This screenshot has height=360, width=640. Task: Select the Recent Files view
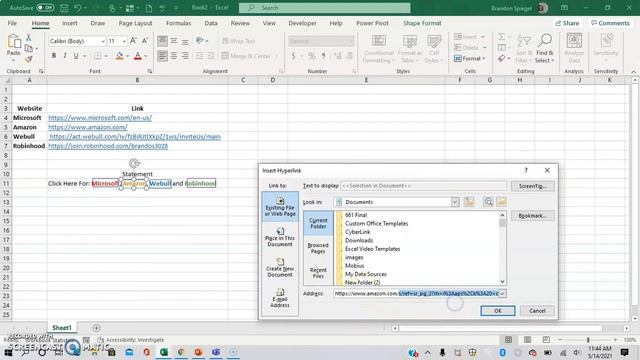pos(318,273)
